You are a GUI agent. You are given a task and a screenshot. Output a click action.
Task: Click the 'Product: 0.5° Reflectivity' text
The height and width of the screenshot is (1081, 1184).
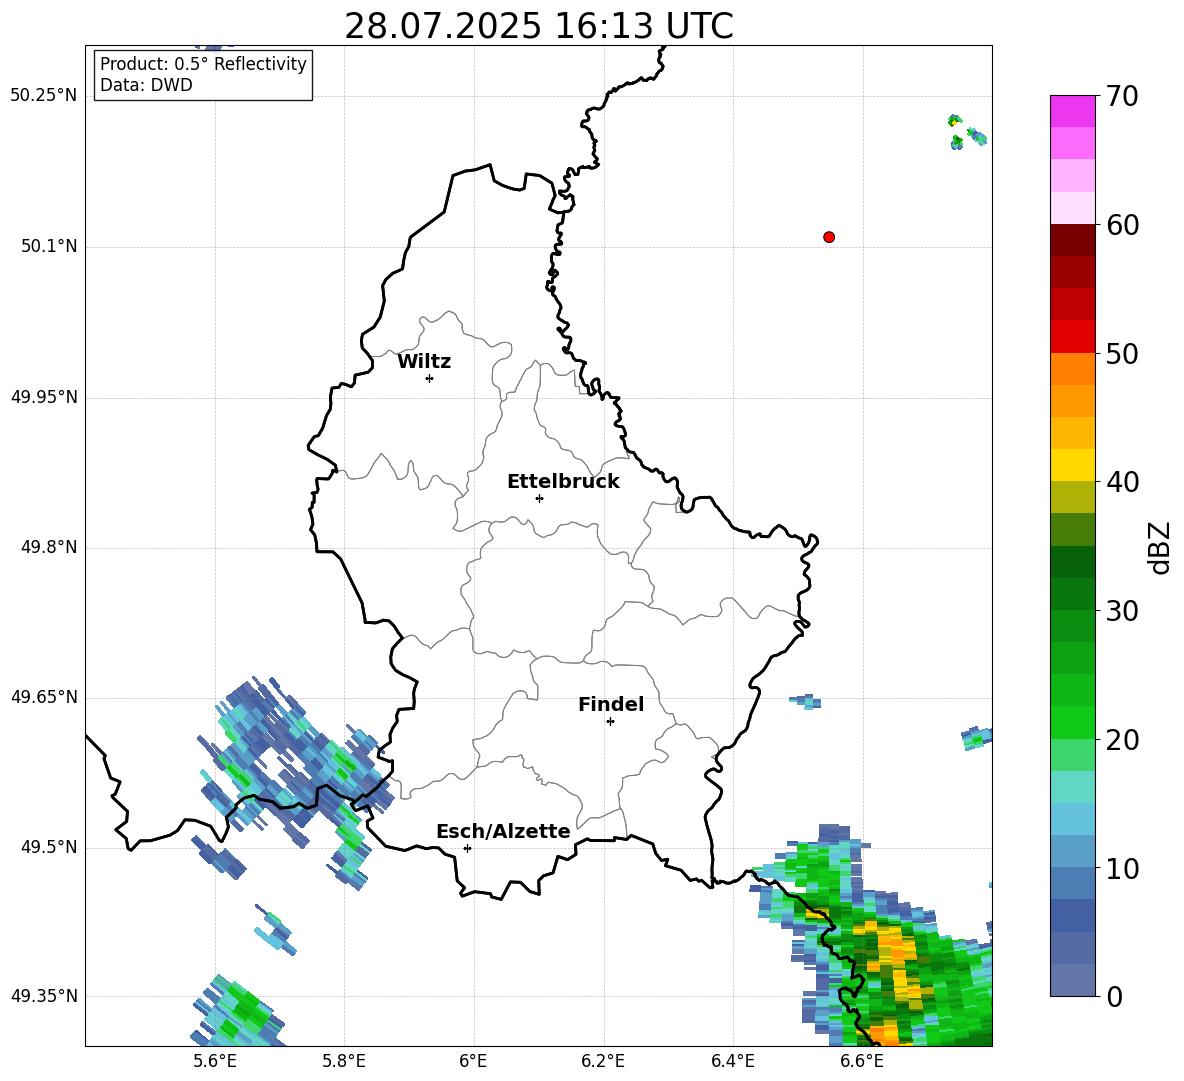point(203,64)
